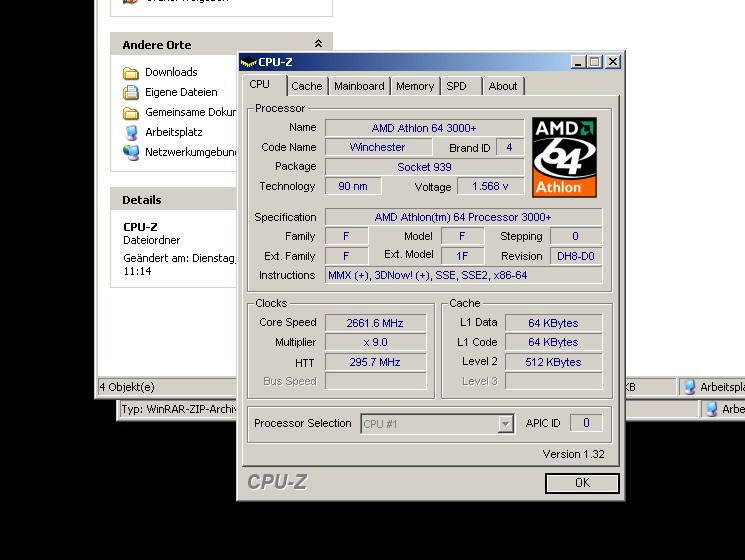Click the Gemeinsame Dokumente folder icon
The image size is (745, 560).
(x=131, y=113)
